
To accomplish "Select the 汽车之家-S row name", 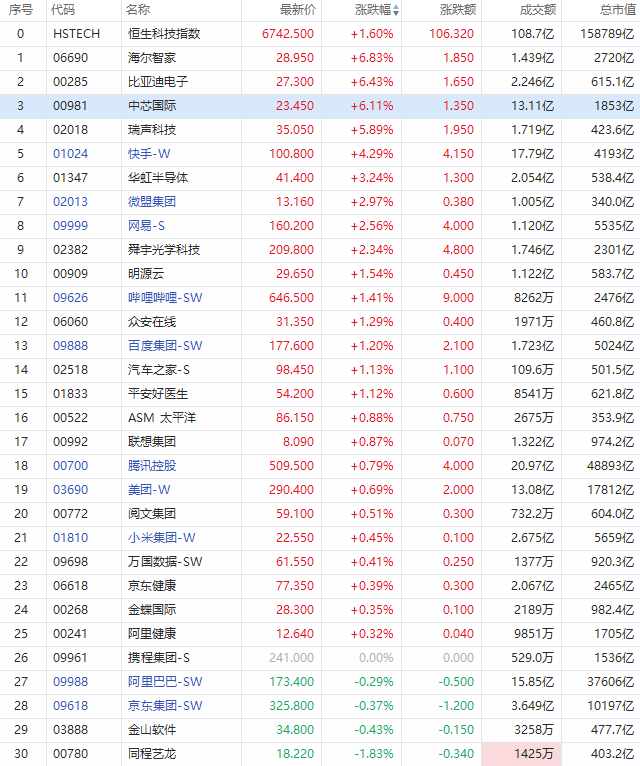I will click(x=159, y=370).
